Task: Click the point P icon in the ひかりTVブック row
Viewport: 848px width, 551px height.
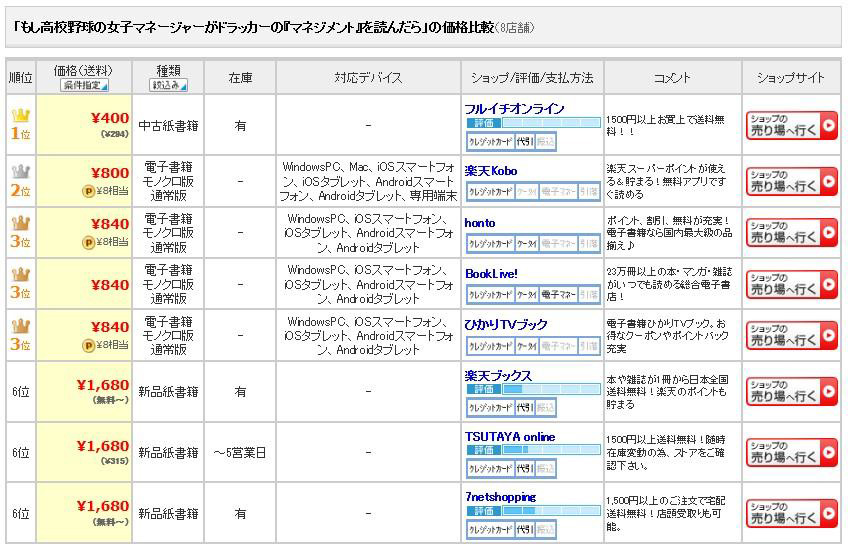Action: [x=88, y=345]
